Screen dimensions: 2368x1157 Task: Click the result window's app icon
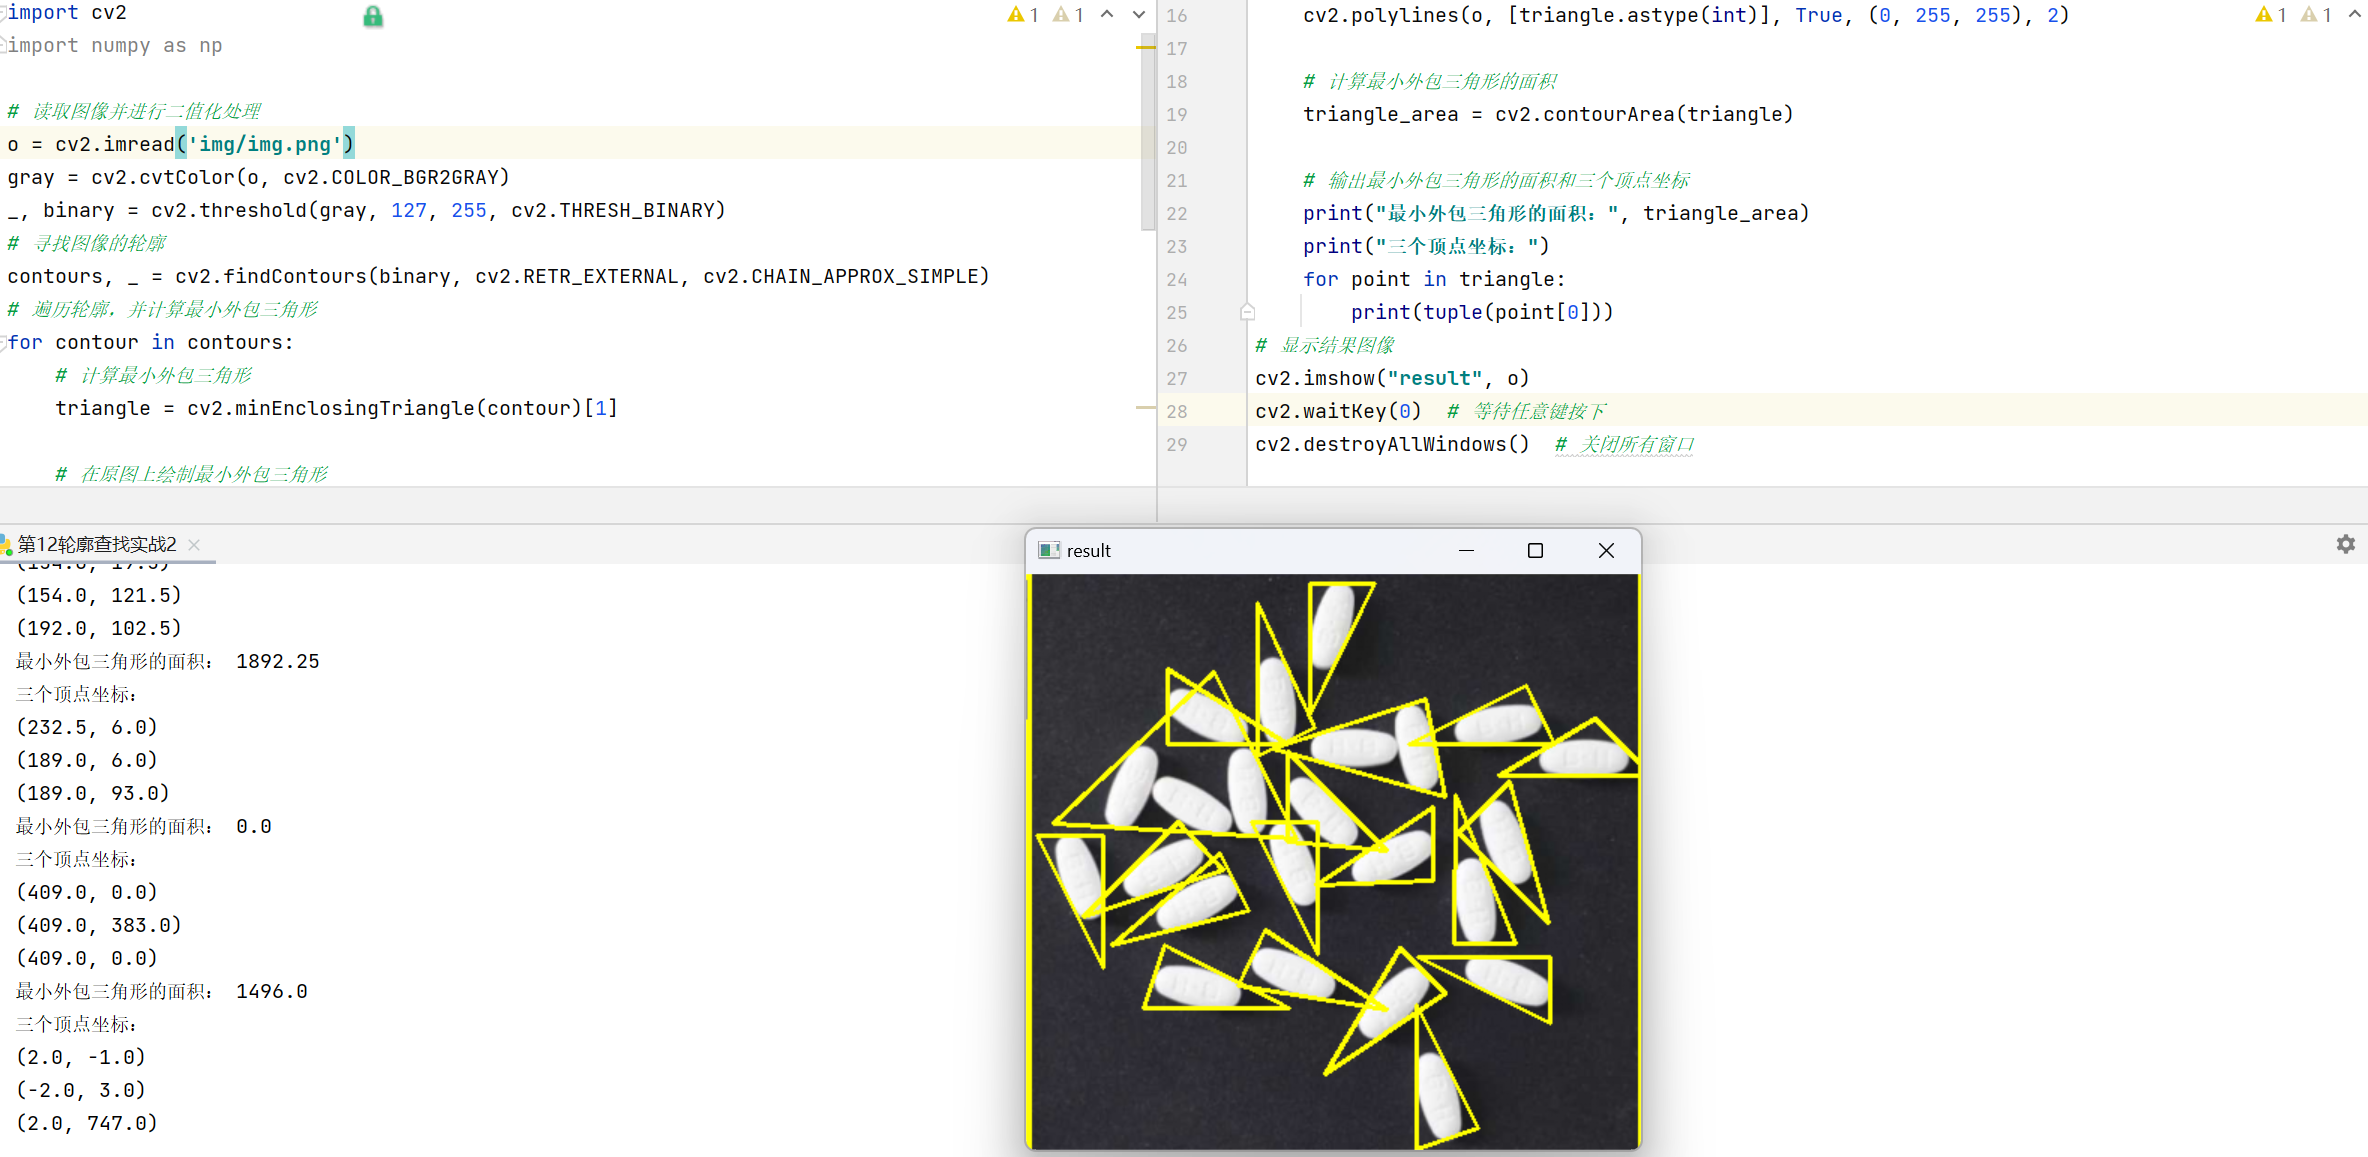click(1048, 551)
